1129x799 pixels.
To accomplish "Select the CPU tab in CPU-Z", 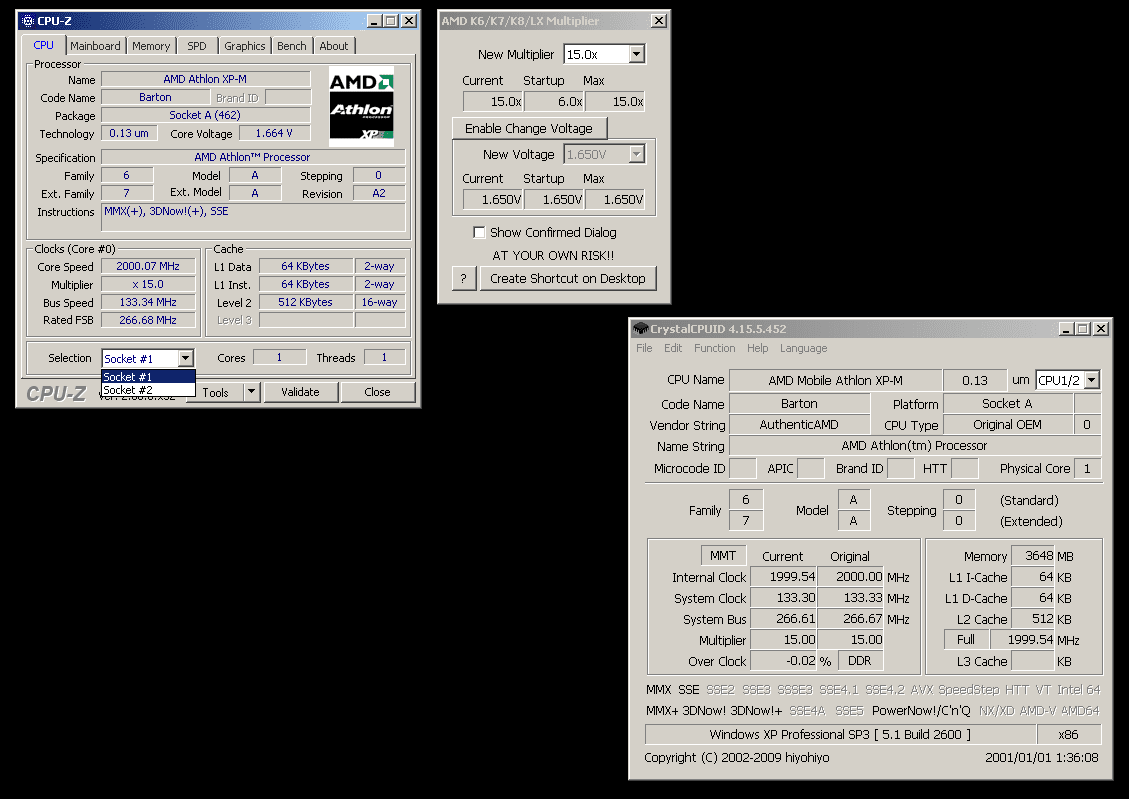I will pos(43,45).
